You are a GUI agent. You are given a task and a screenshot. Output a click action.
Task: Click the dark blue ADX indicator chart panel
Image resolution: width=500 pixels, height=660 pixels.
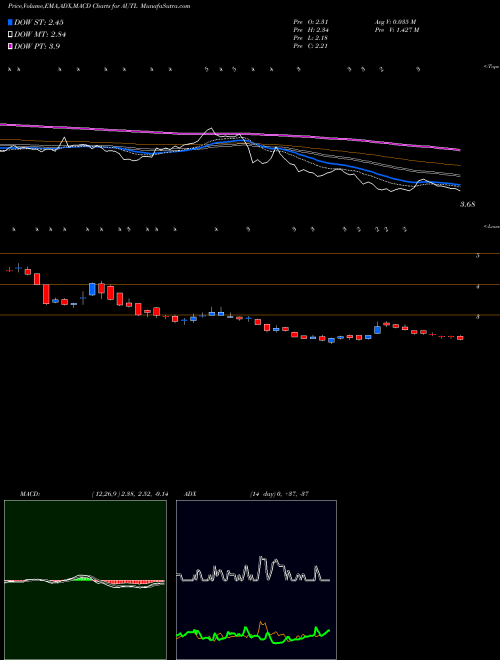click(256, 580)
